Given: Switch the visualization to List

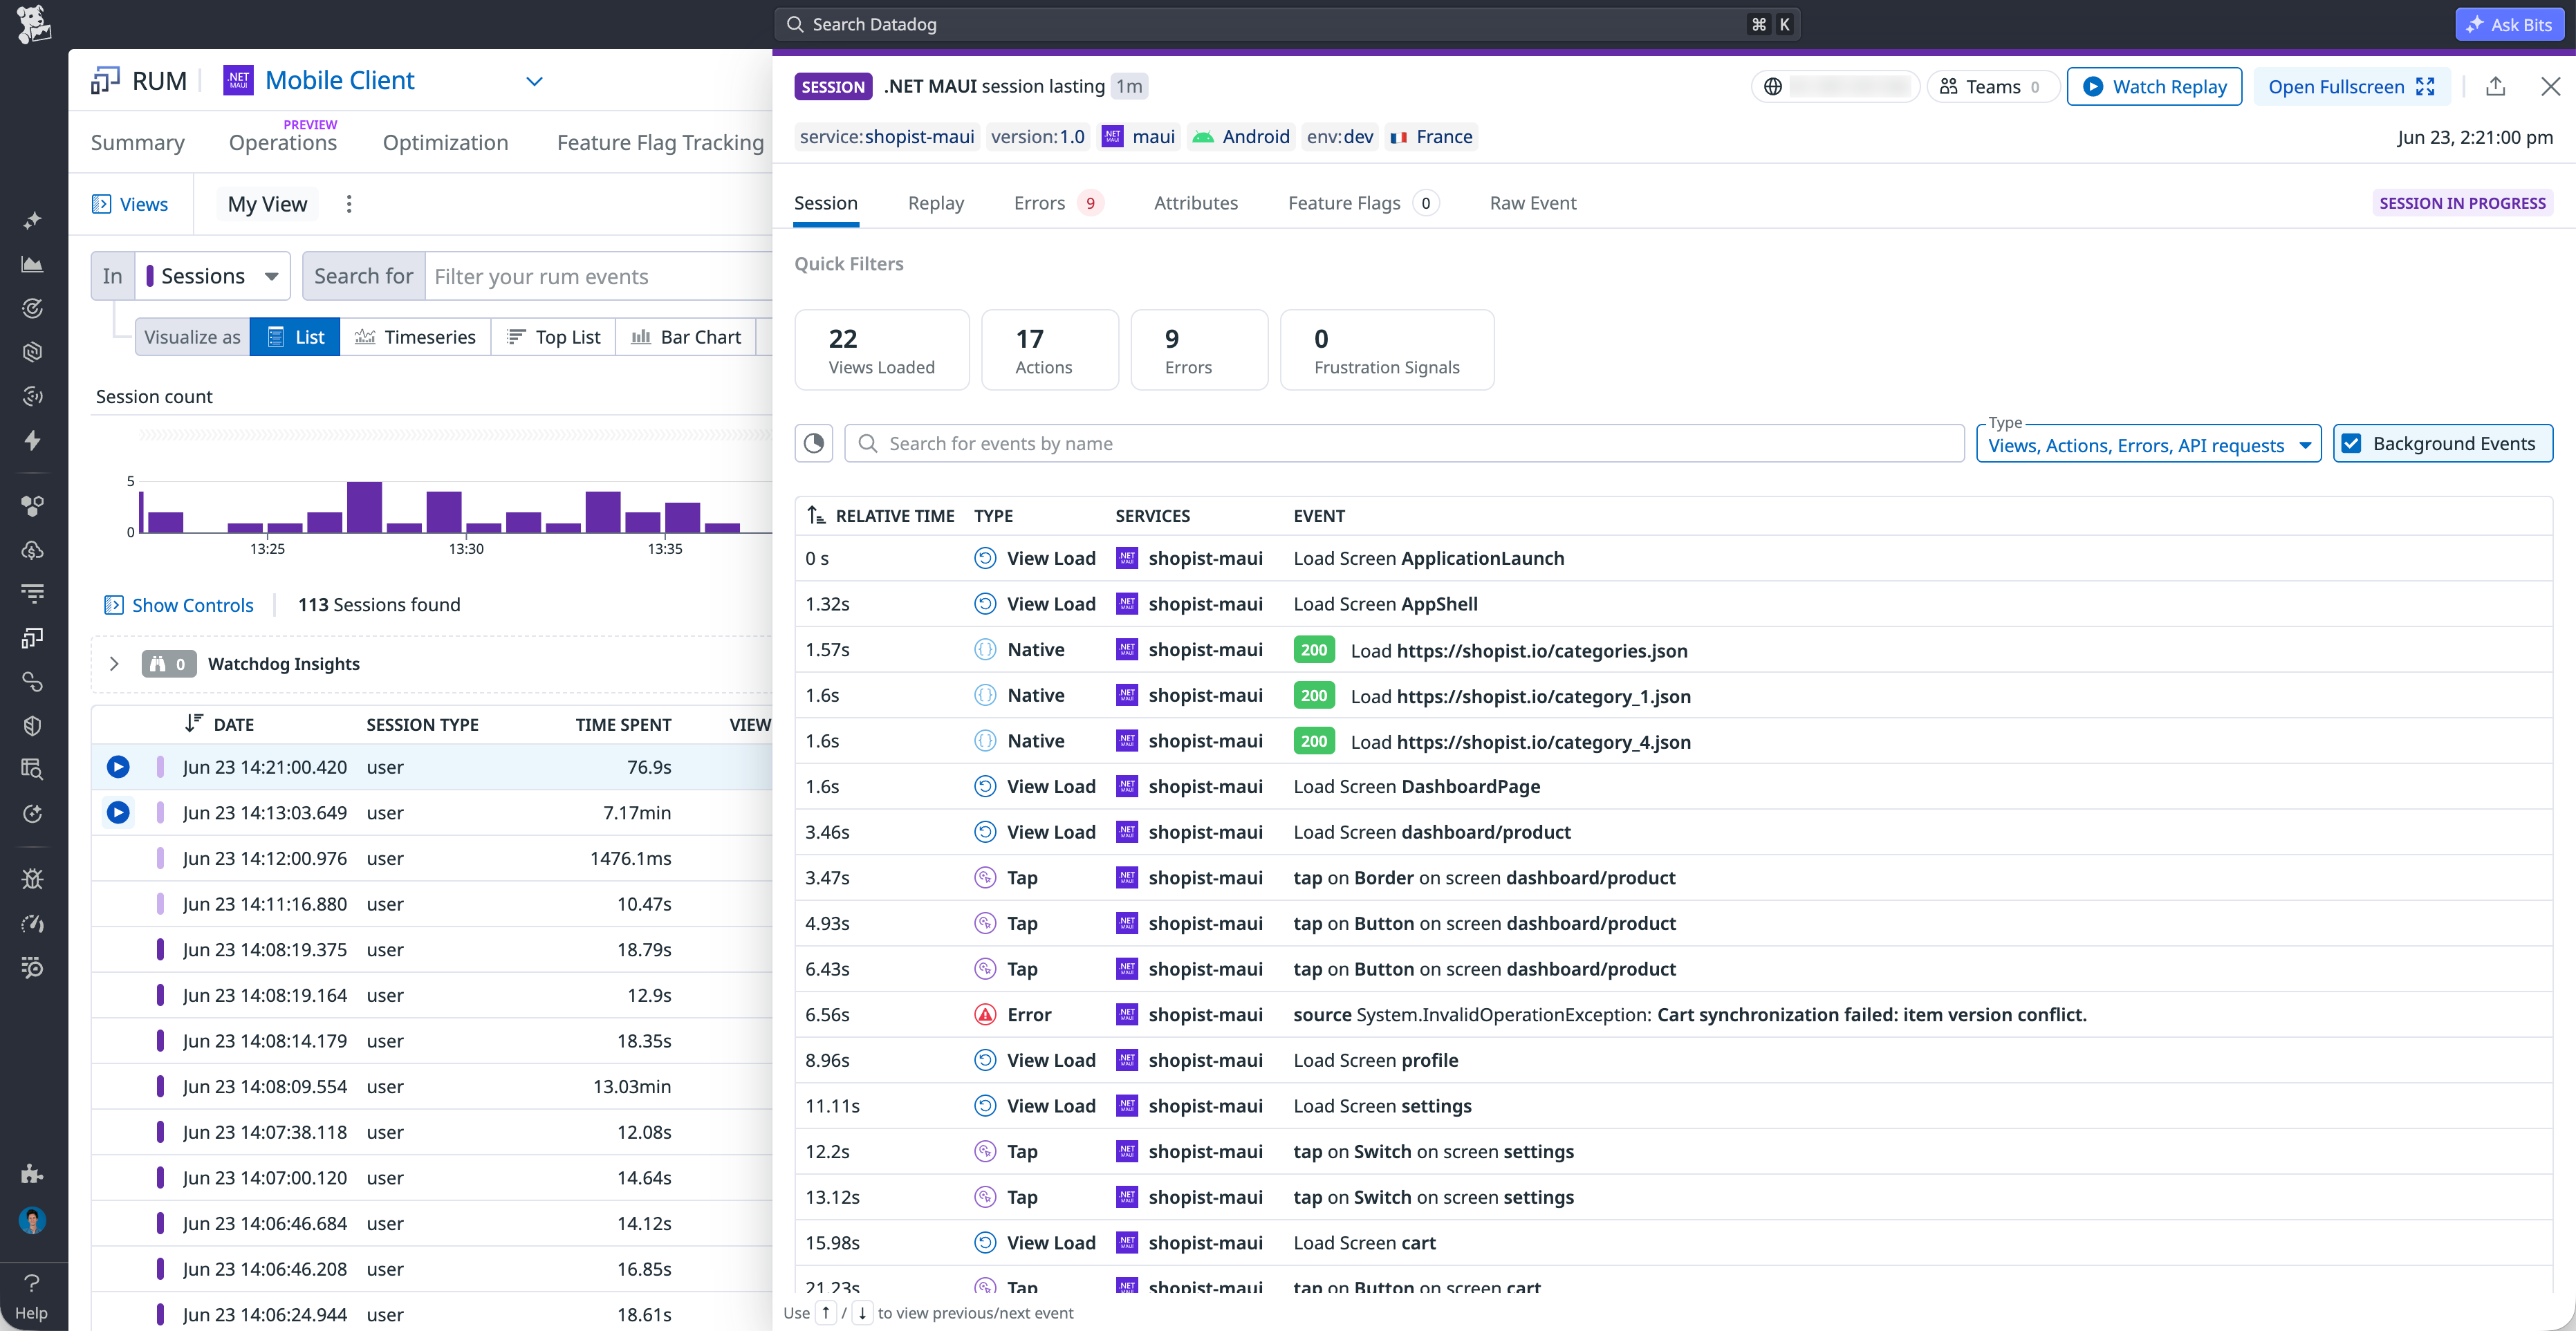Looking at the screenshot, I should (x=295, y=337).
